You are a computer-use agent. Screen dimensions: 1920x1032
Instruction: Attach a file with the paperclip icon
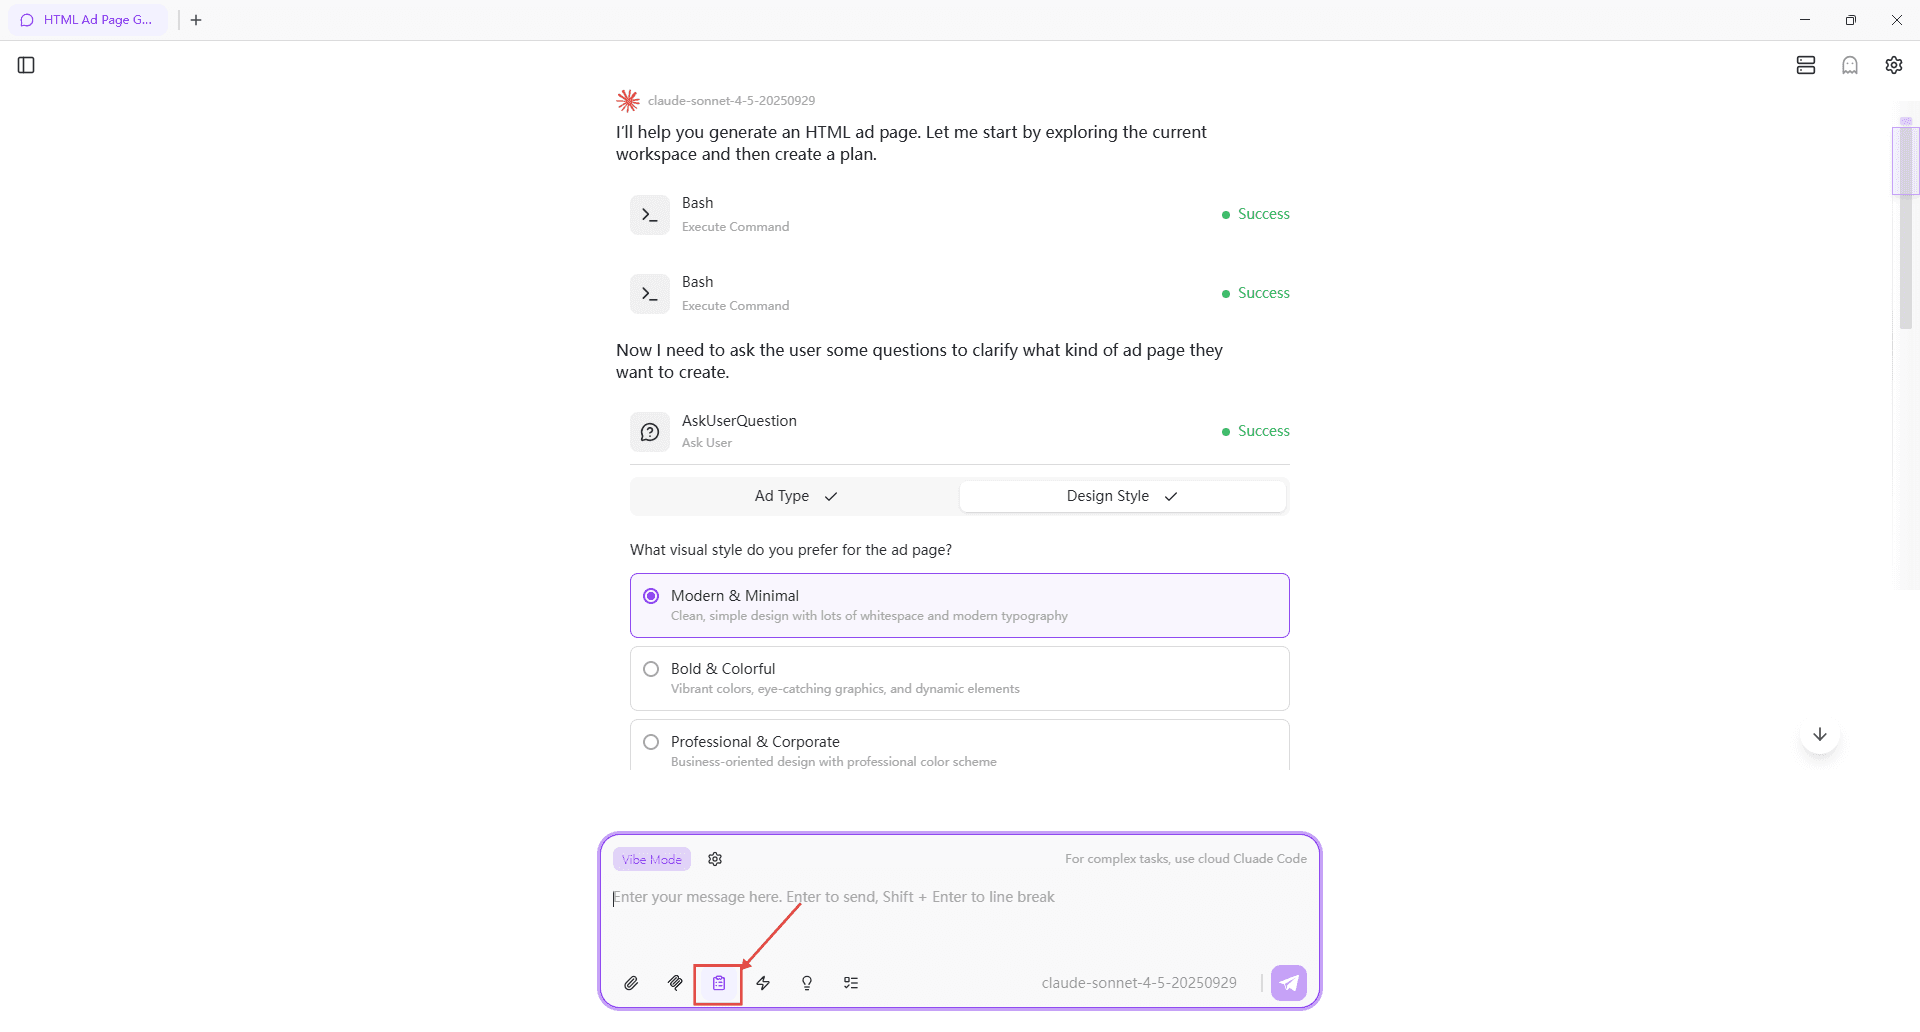tap(631, 983)
